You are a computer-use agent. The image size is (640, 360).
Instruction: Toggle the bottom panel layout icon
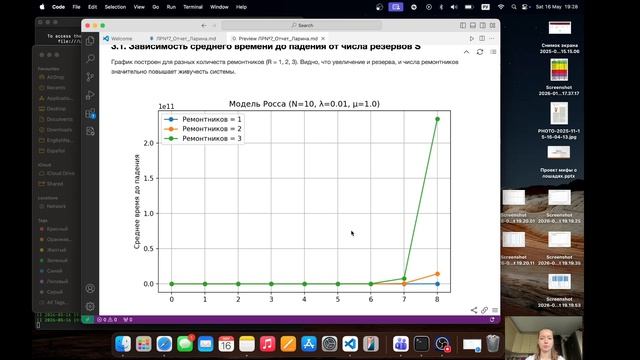(x=473, y=25)
